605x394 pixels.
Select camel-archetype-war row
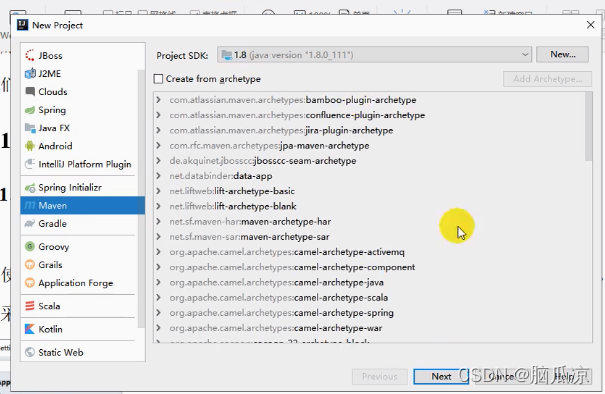(275, 328)
